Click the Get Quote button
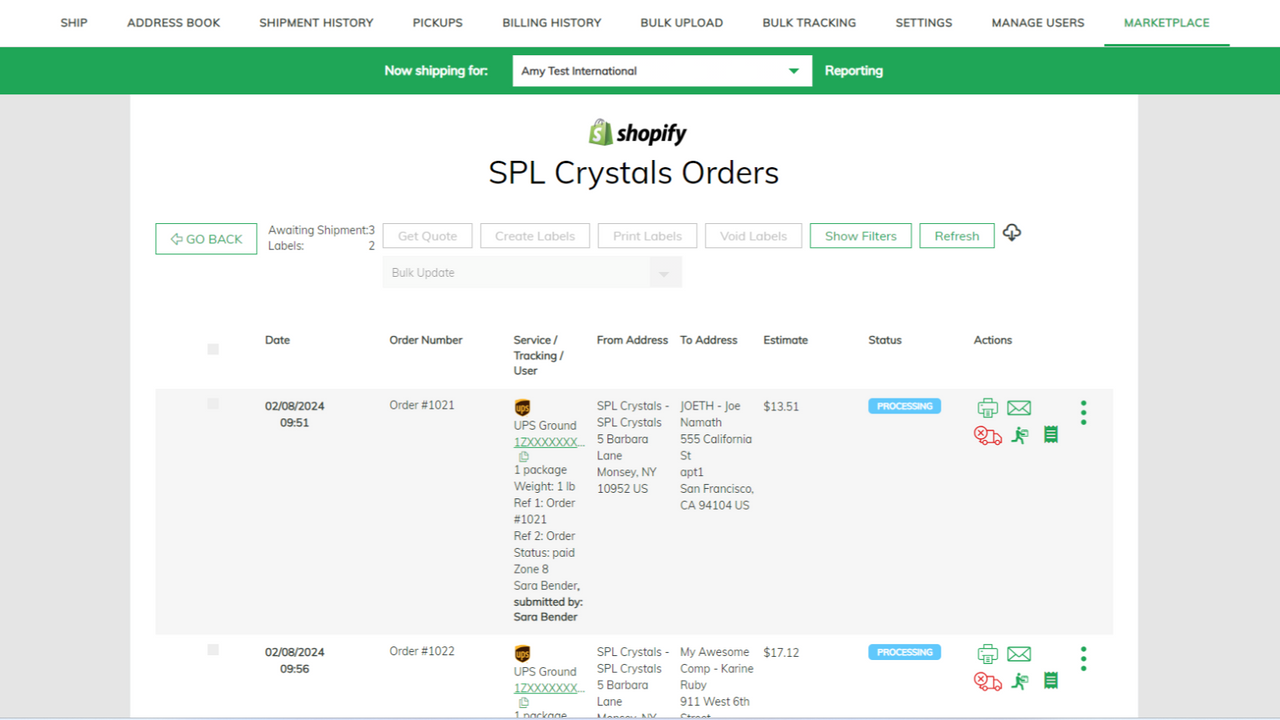This screenshot has width=1280, height=720. pyautogui.click(x=428, y=236)
